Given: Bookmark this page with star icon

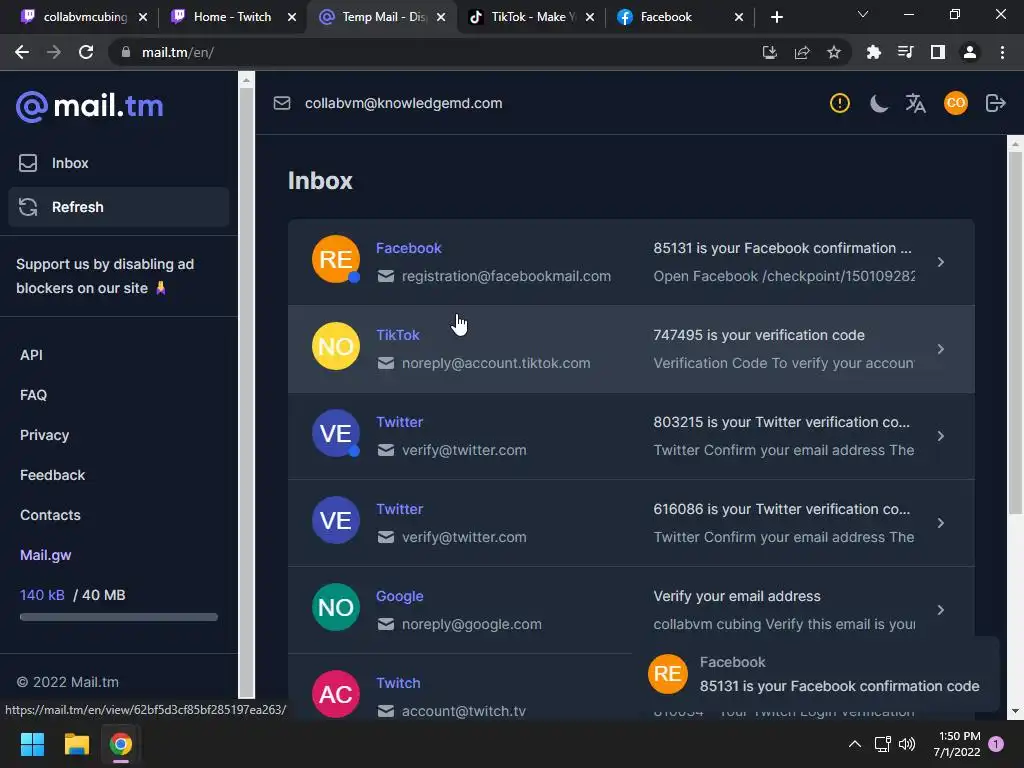Looking at the screenshot, I should (x=833, y=52).
